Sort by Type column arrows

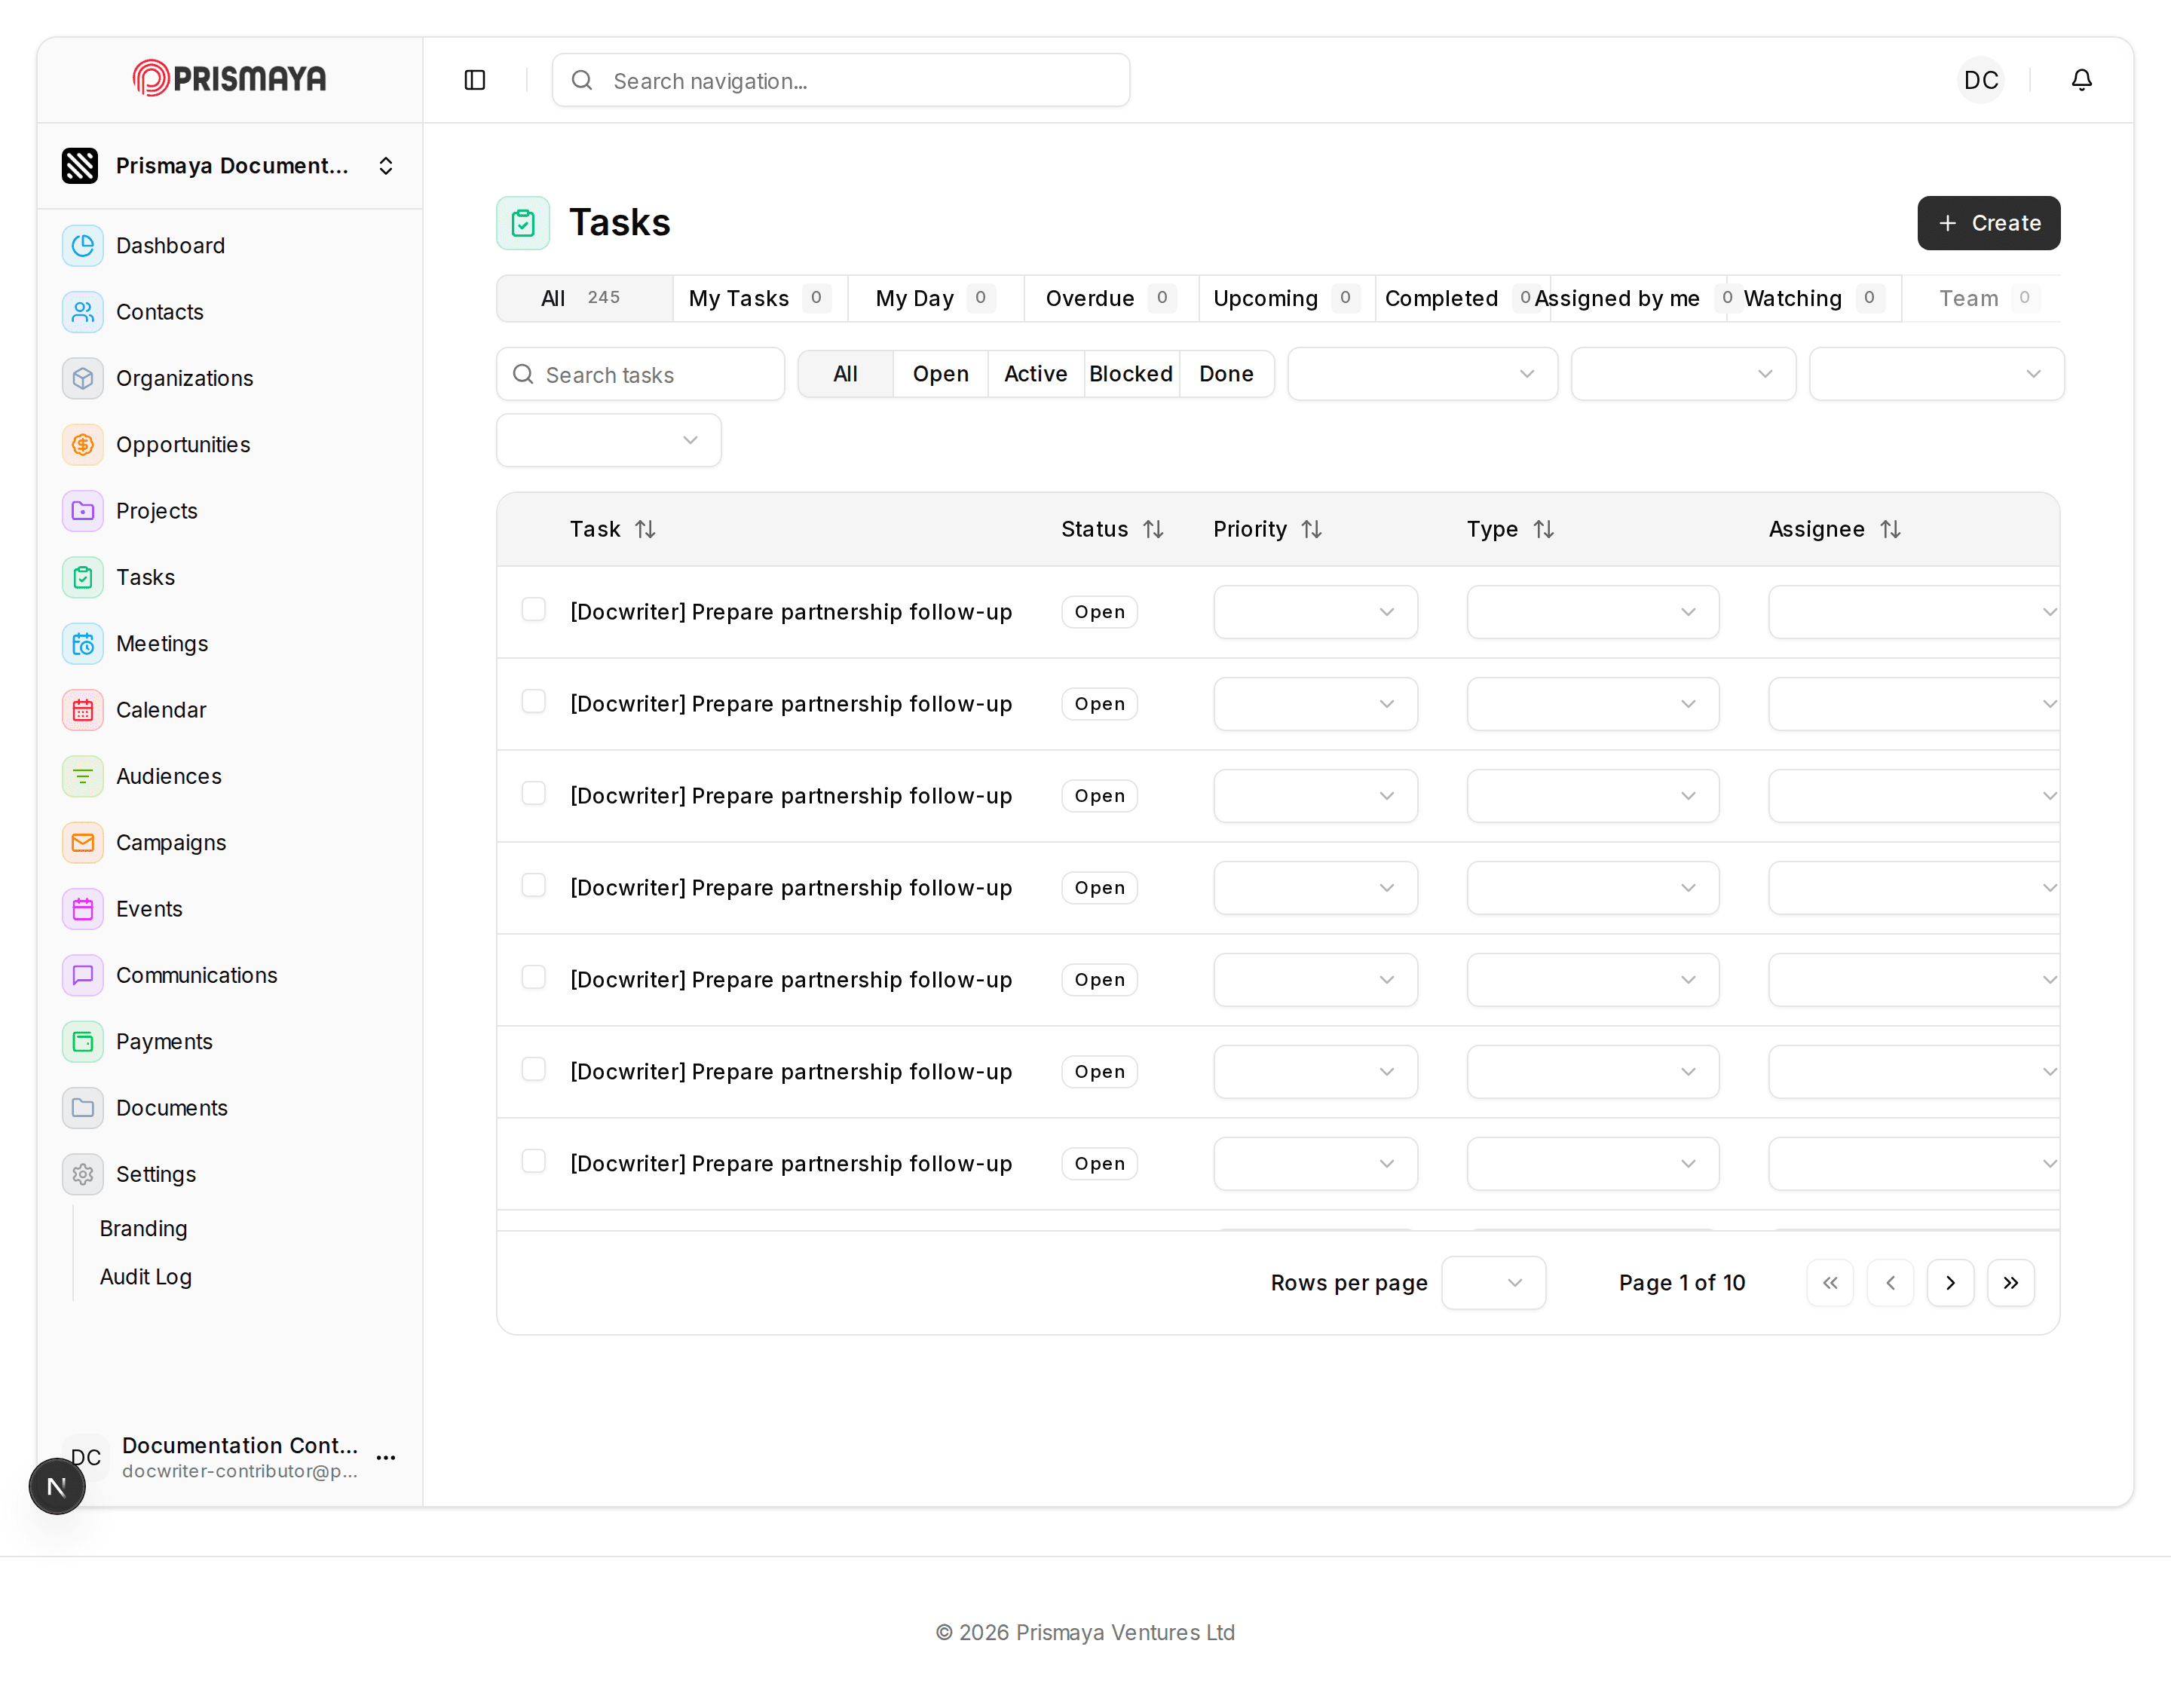click(1543, 529)
